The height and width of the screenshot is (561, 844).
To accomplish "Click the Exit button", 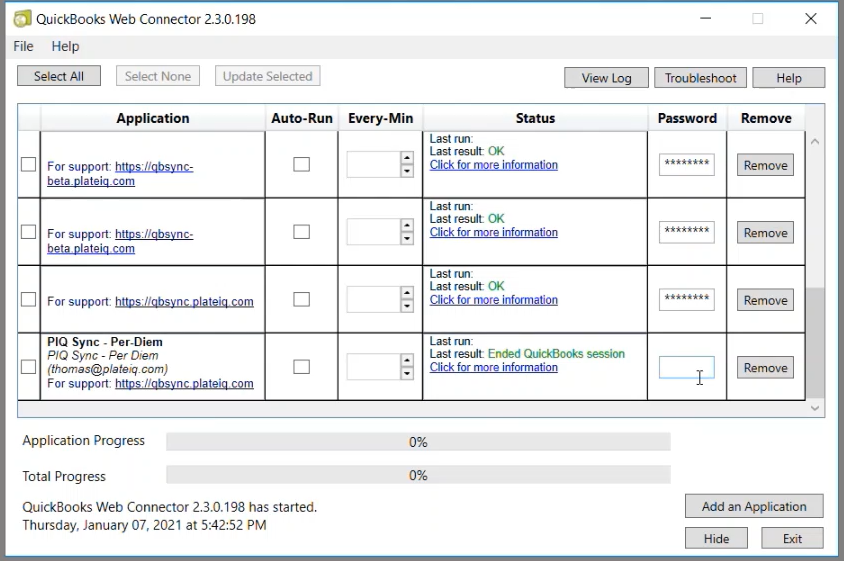I will pyautogui.click(x=792, y=538).
